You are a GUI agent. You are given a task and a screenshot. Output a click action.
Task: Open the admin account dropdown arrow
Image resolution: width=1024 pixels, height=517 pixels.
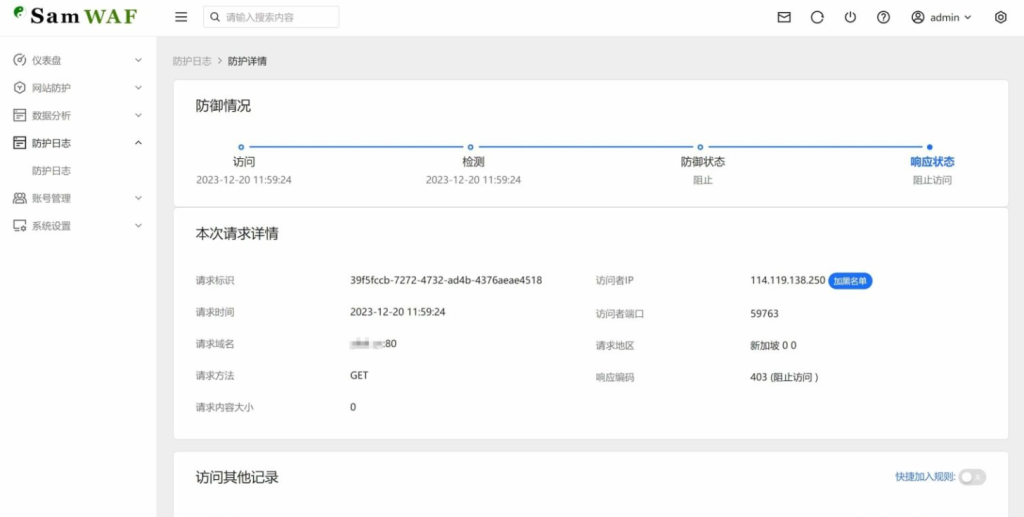click(968, 18)
